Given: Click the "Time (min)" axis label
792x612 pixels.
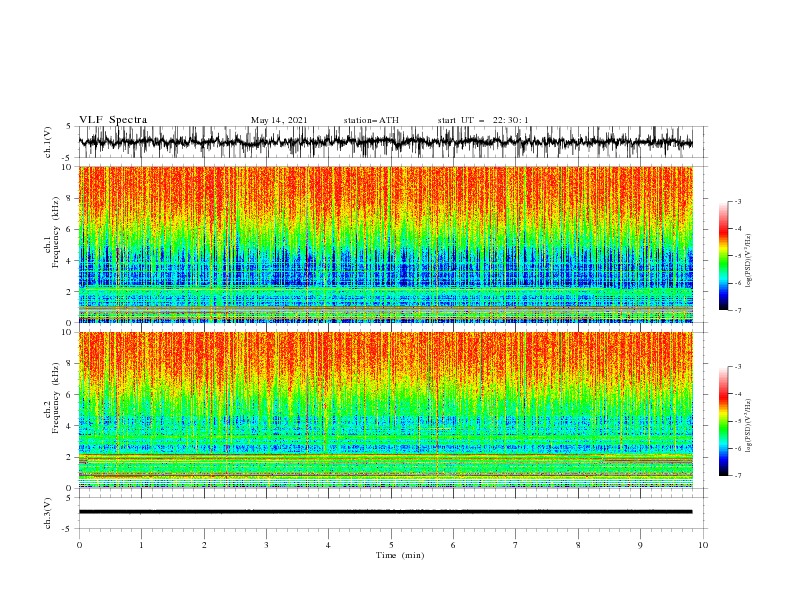Looking at the screenshot, I should pos(400,555).
